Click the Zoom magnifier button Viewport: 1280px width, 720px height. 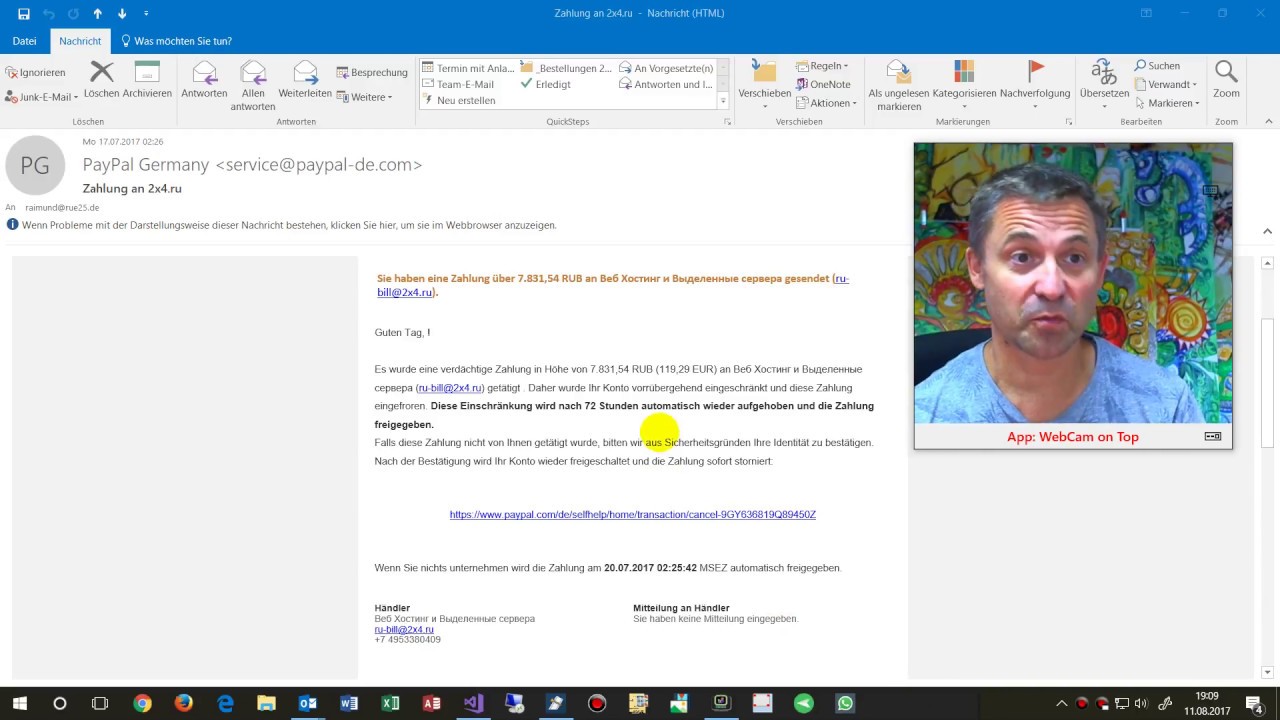click(x=1226, y=80)
